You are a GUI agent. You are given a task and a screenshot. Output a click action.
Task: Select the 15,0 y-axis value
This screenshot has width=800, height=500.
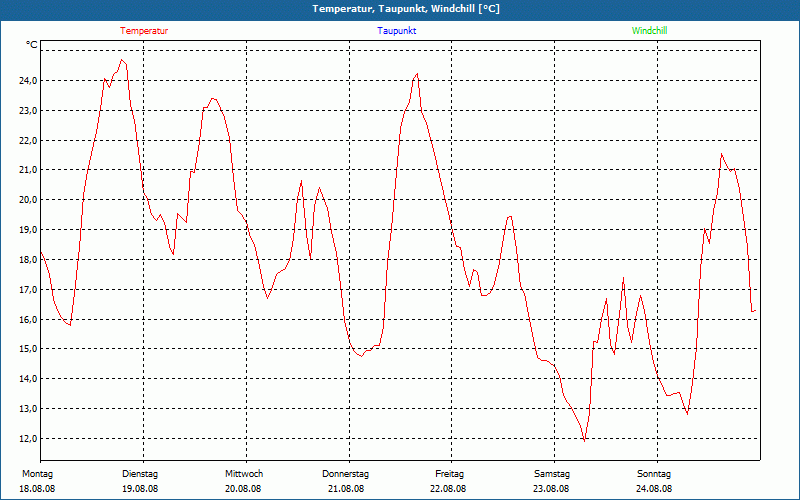pos(28,349)
